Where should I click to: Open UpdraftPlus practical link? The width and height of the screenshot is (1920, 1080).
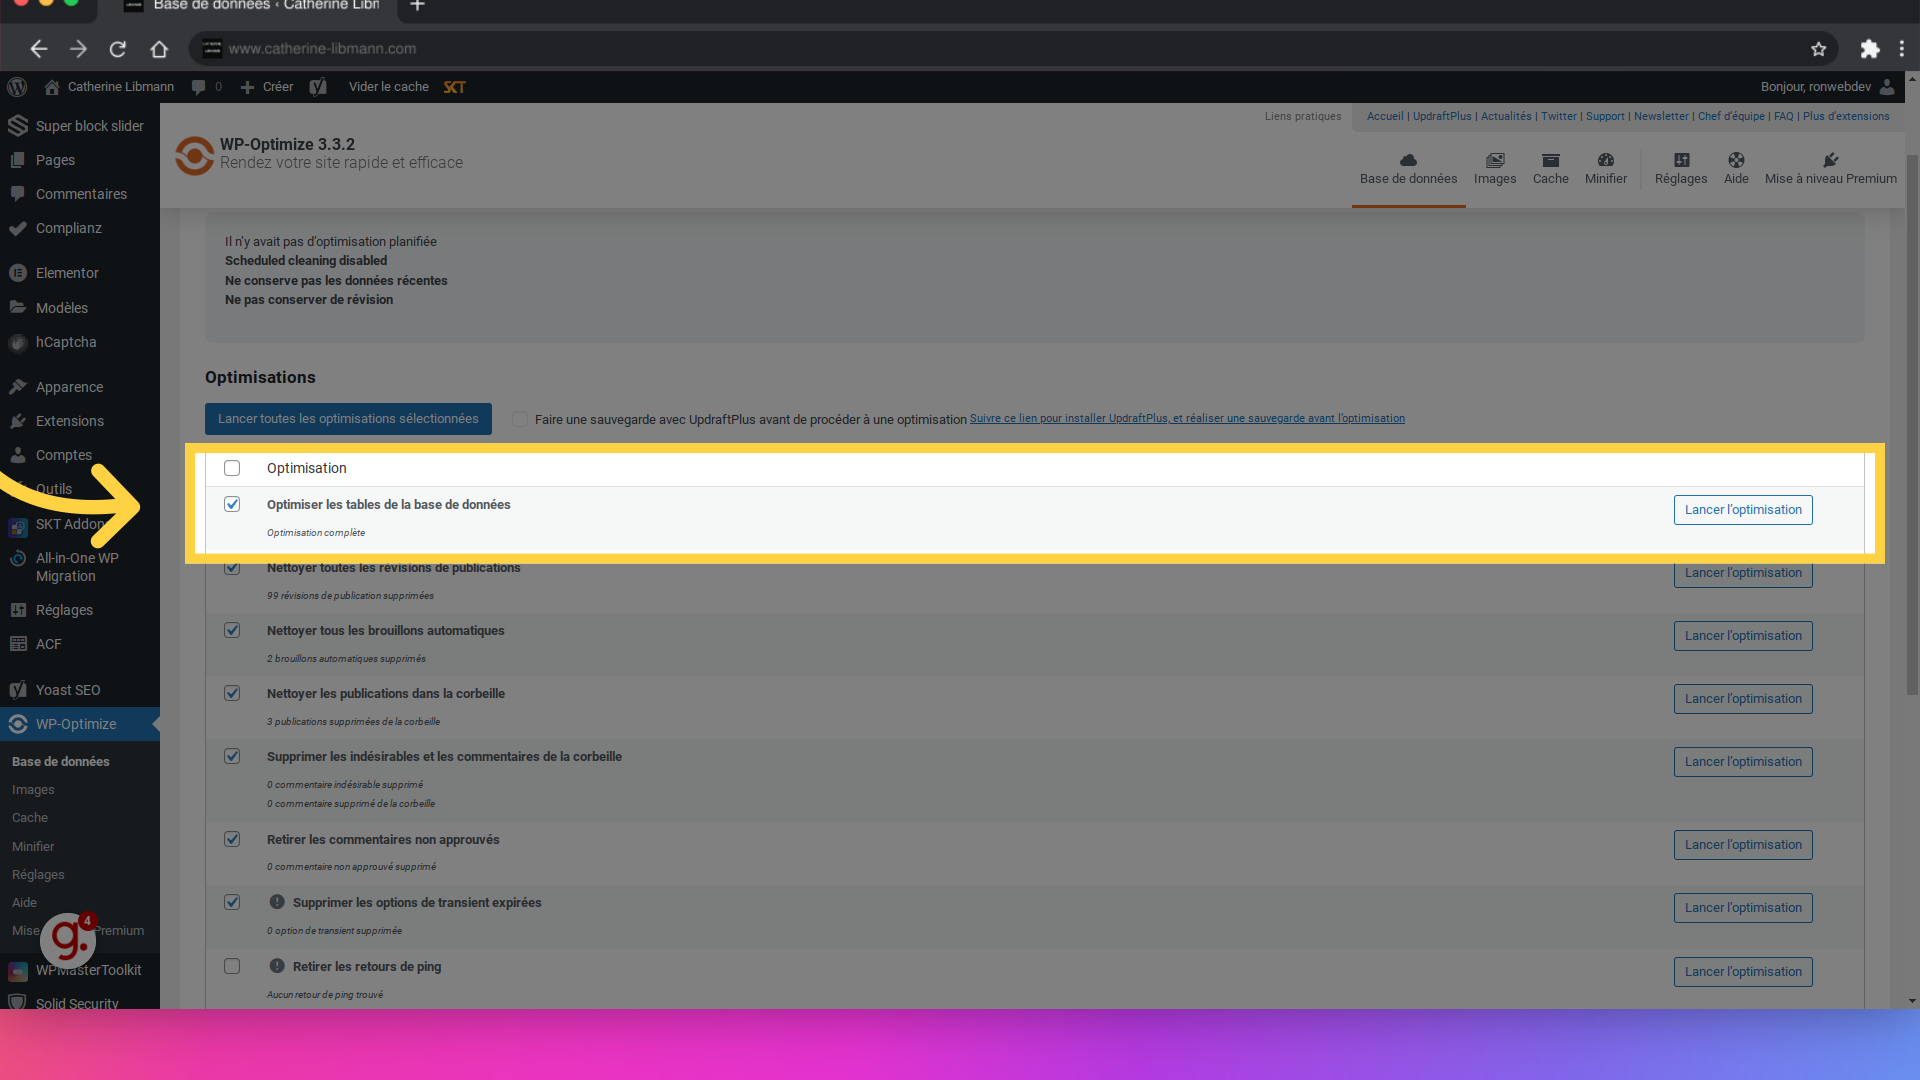pyautogui.click(x=1442, y=117)
